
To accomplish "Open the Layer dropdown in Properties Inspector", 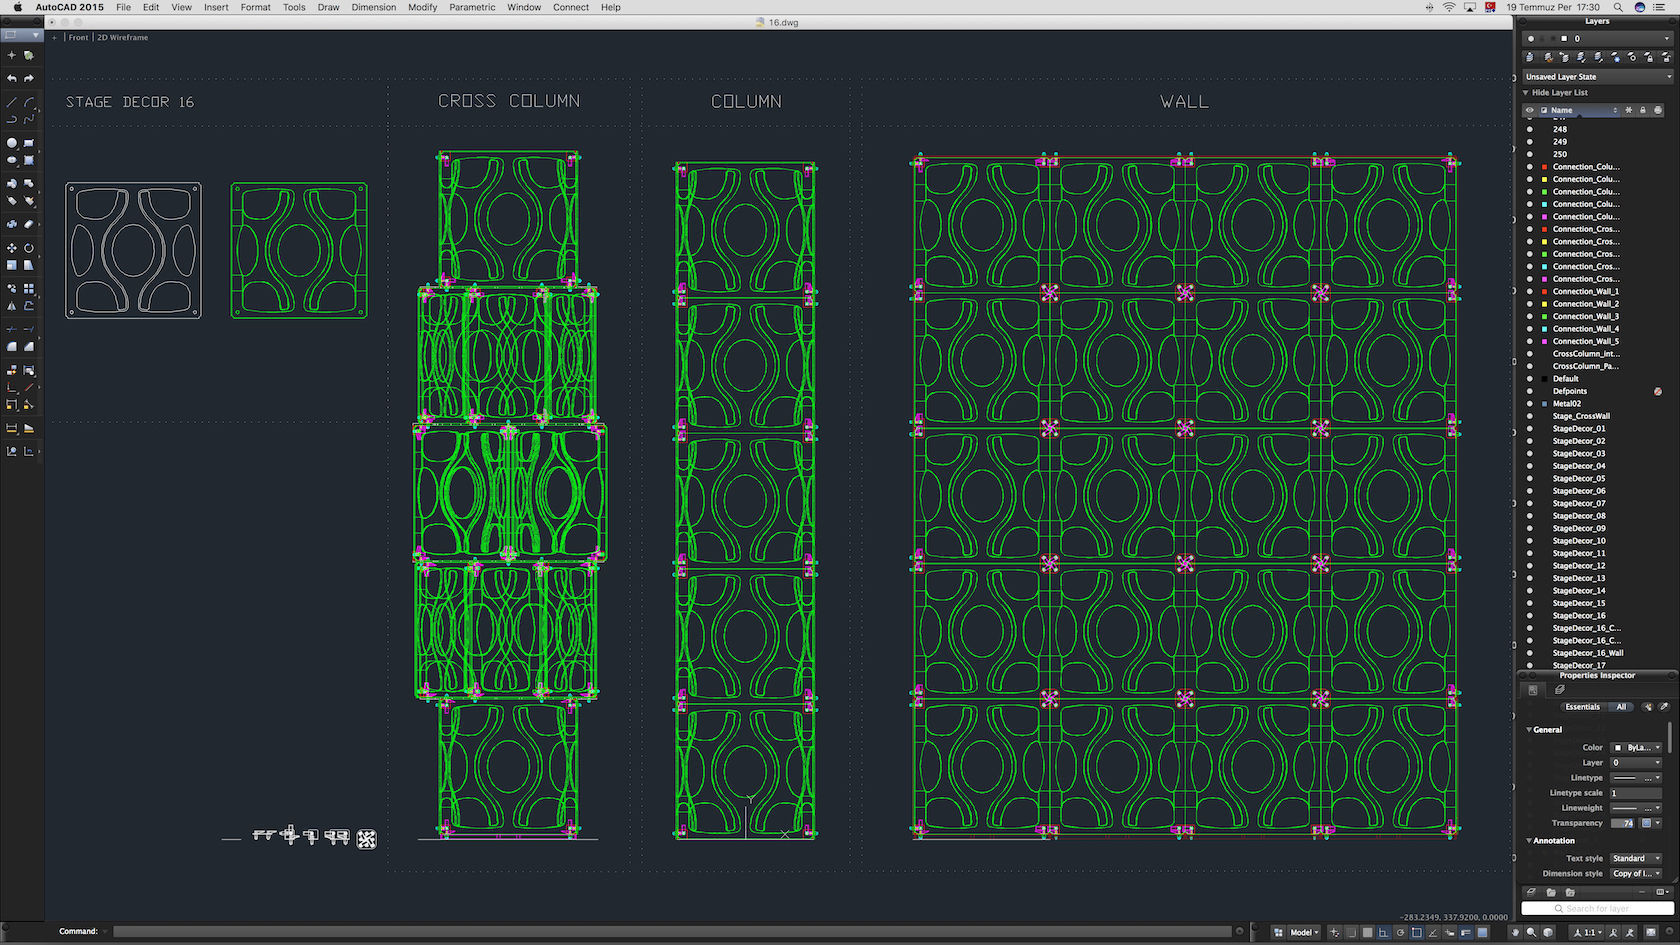I will pyautogui.click(x=1636, y=763).
